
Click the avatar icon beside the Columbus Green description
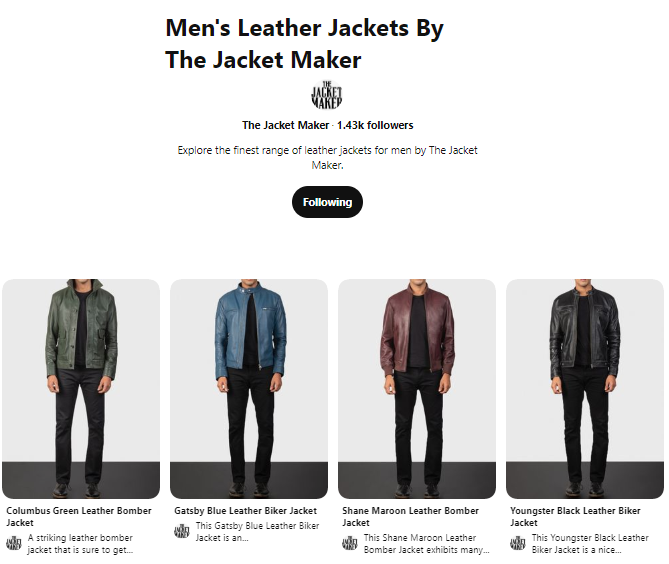coord(14,544)
